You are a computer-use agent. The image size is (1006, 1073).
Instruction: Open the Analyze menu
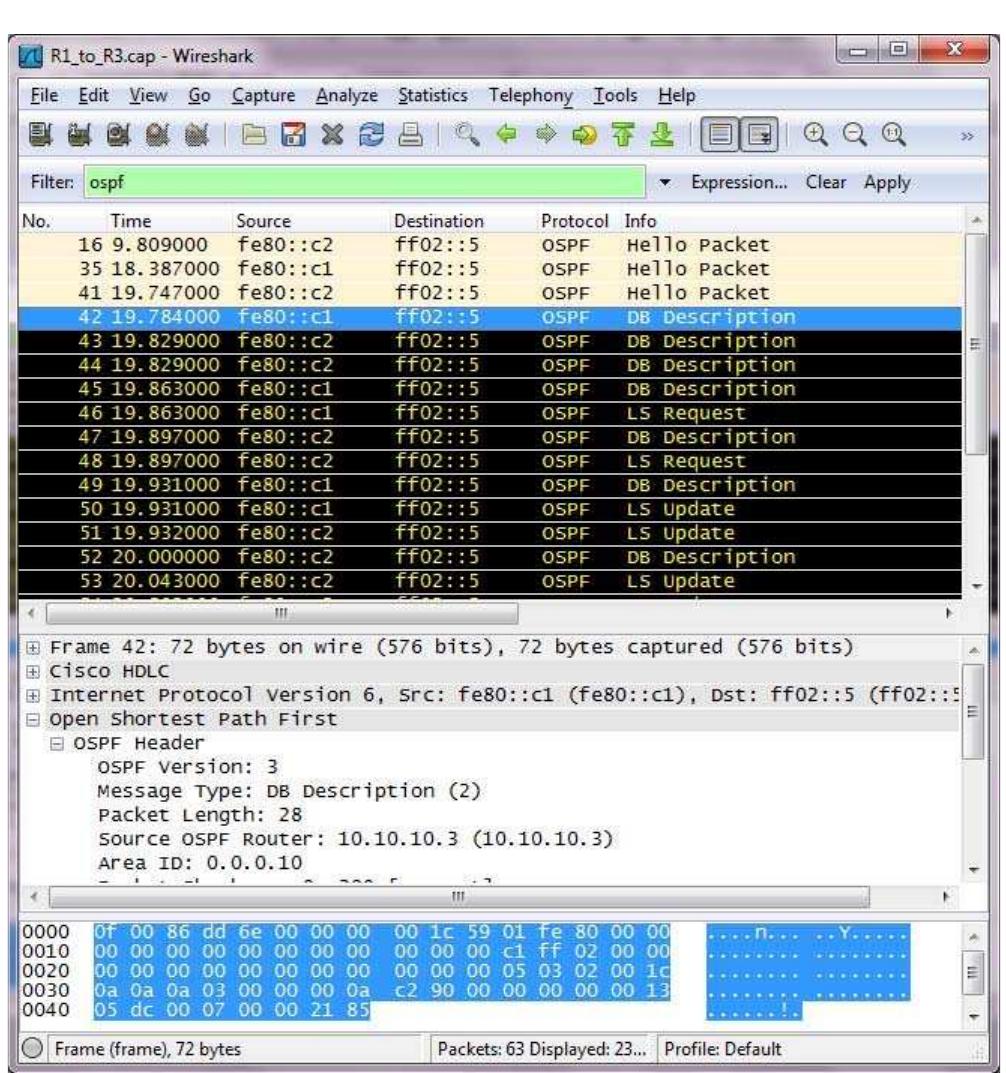coord(346,96)
